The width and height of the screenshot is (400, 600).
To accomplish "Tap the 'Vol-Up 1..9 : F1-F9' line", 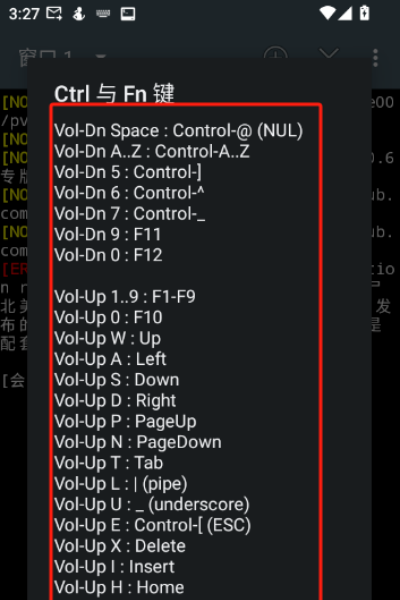I will pyautogui.click(x=125, y=297).
